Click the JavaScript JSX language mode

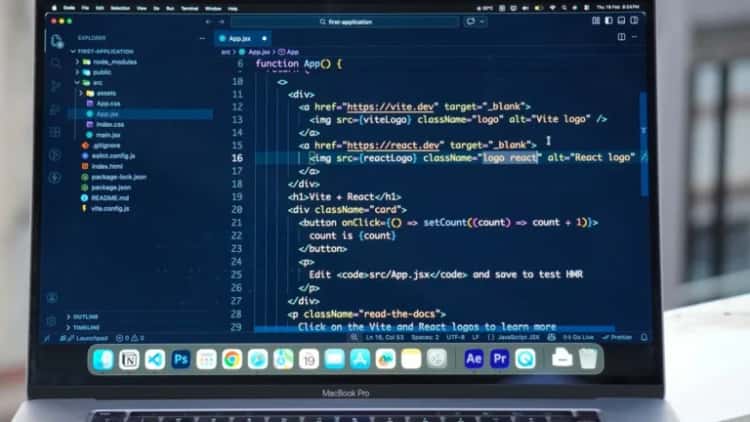tap(518, 337)
